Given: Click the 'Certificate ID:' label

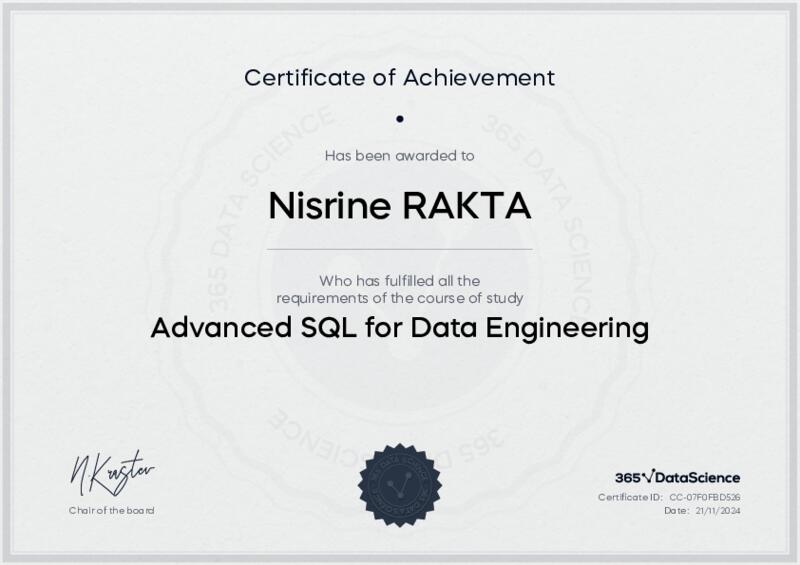Looking at the screenshot, I should pos(630,497).
